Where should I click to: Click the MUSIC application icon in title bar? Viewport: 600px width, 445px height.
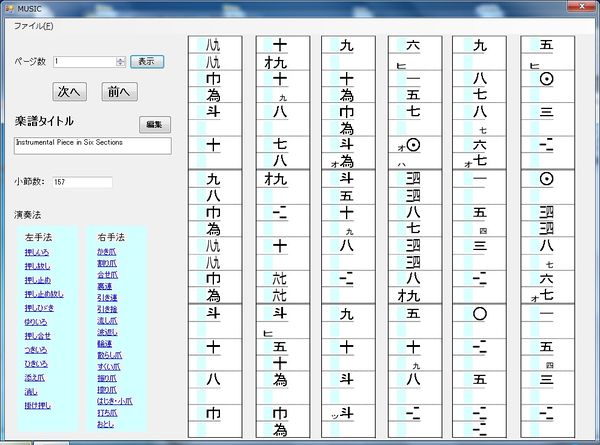8,8
